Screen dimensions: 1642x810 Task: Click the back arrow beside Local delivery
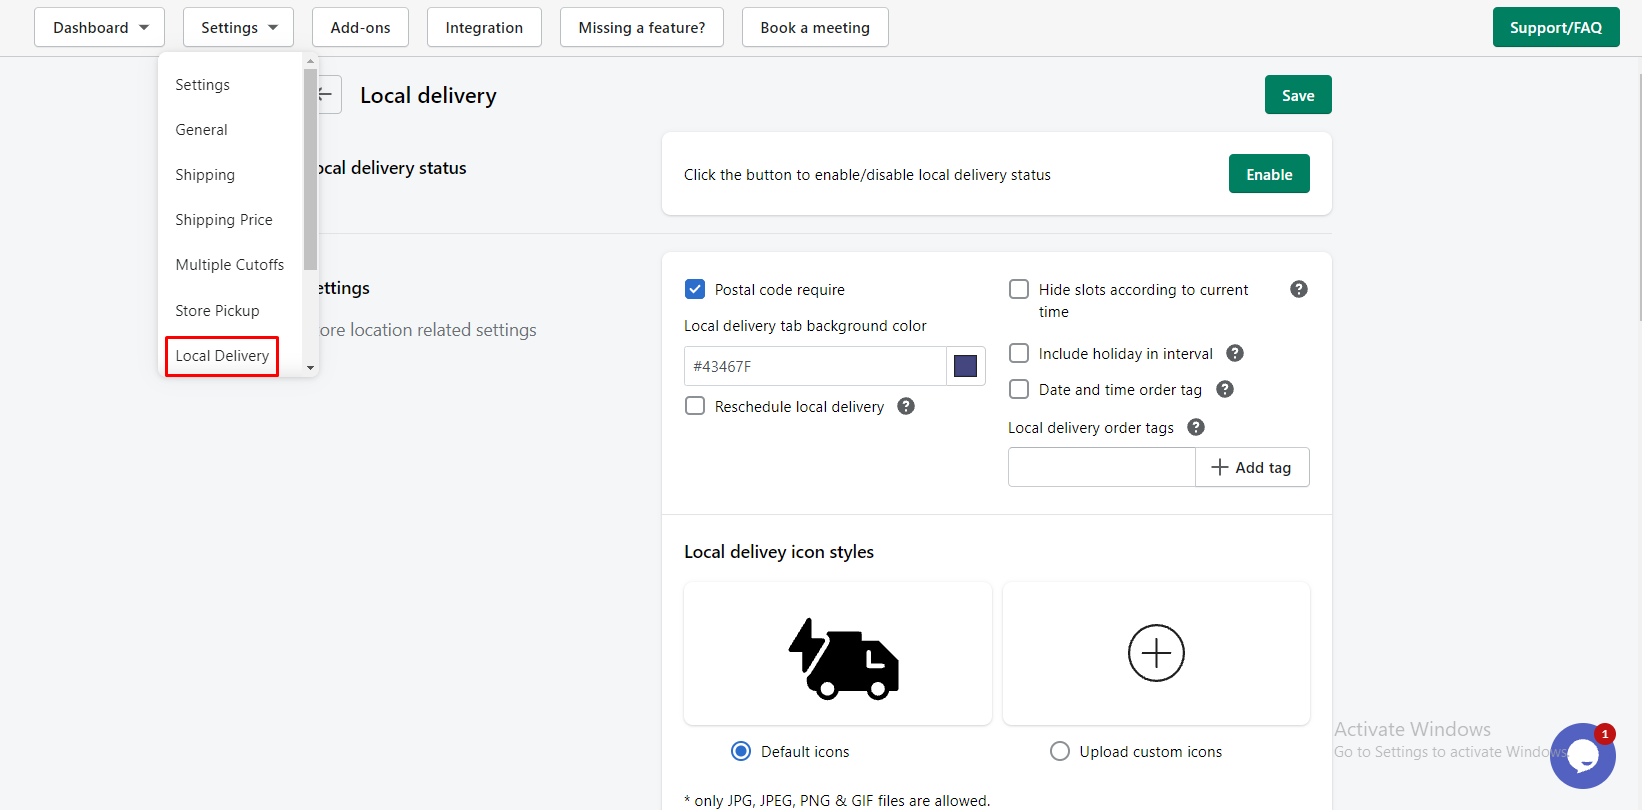329,95
